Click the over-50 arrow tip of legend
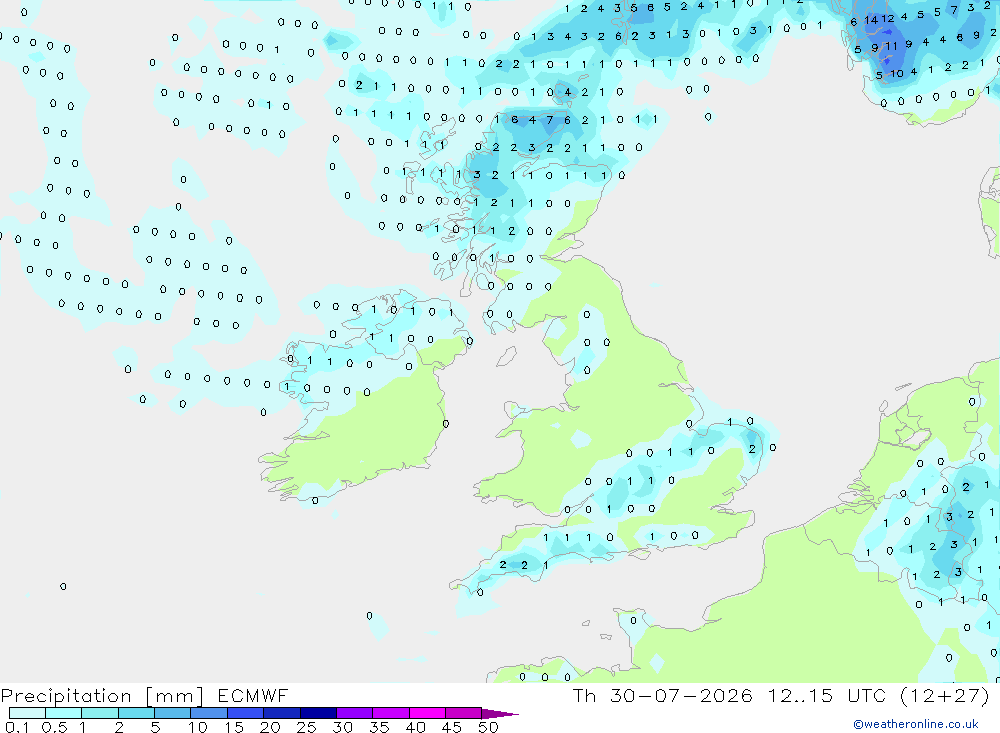 click(500, 713)
